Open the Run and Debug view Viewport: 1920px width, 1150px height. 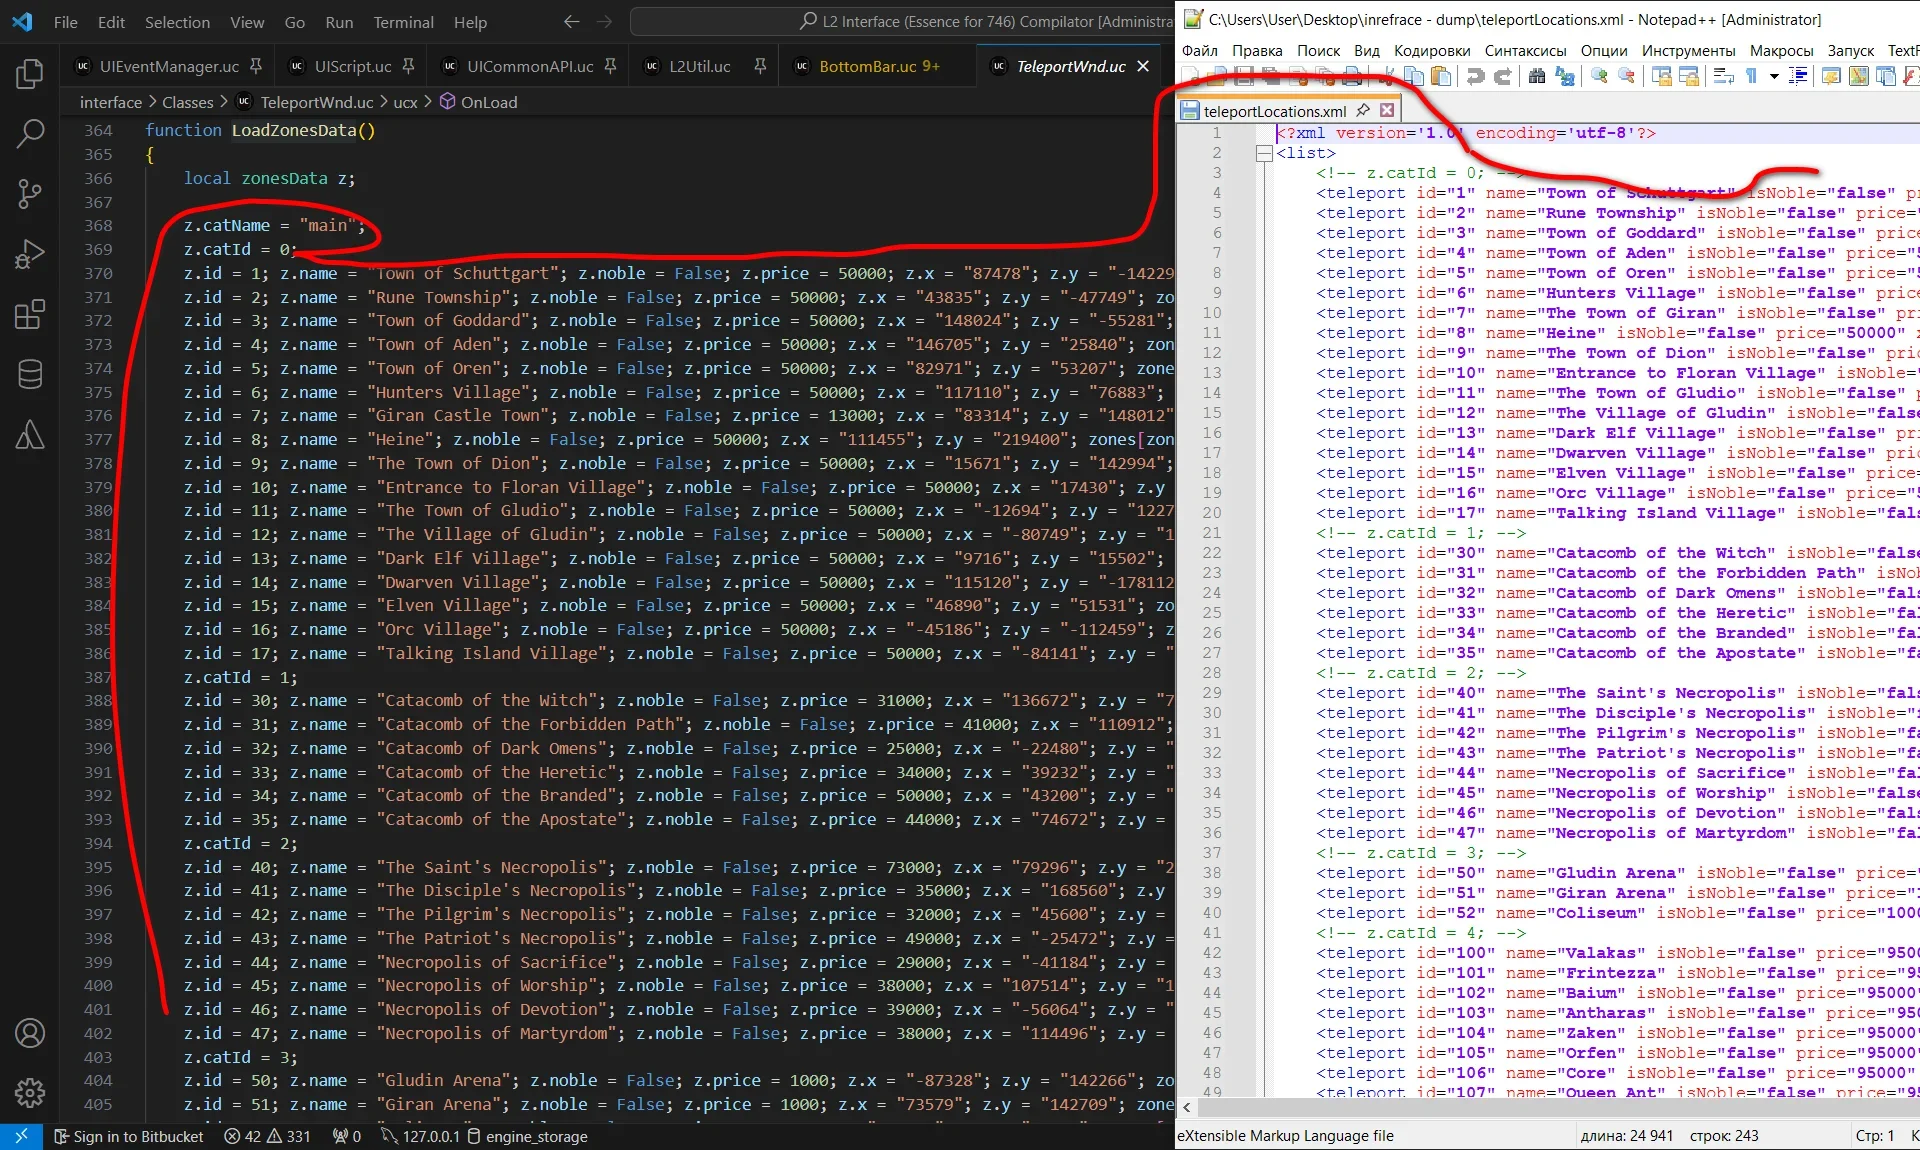coord(30,254)
